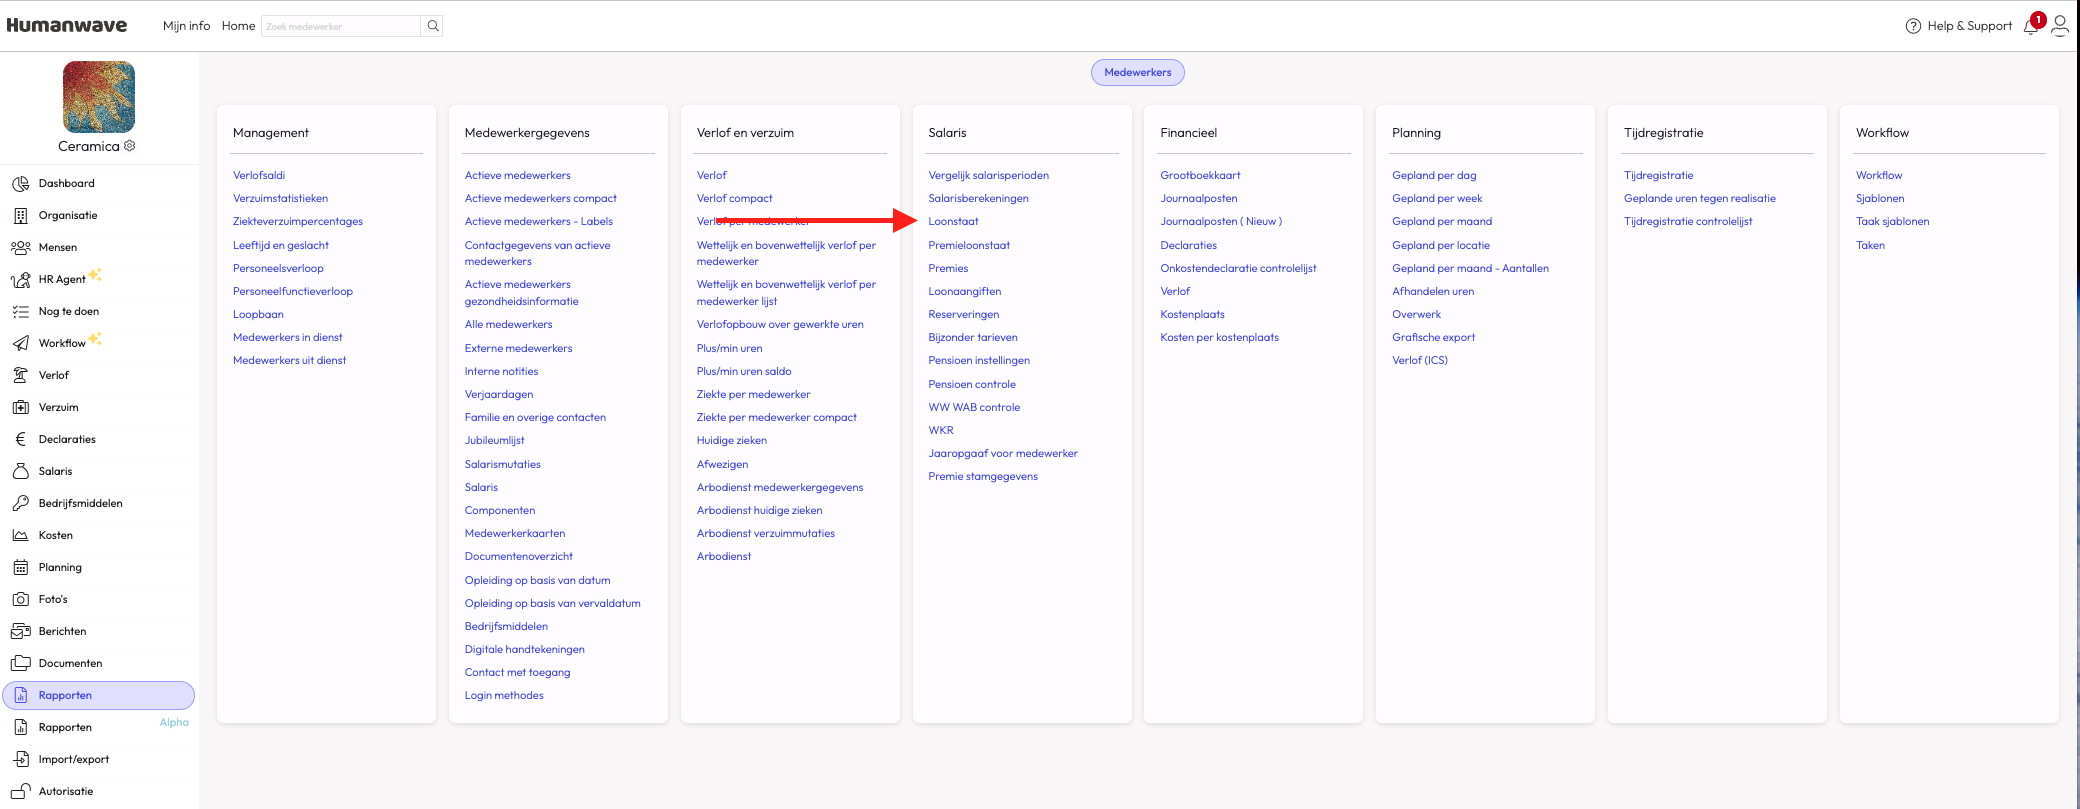This screenshot has width=2080, height=809.
Task: Focus the Zoek medewerker search field
Action: pyautogui.click(x=340, y=26)
